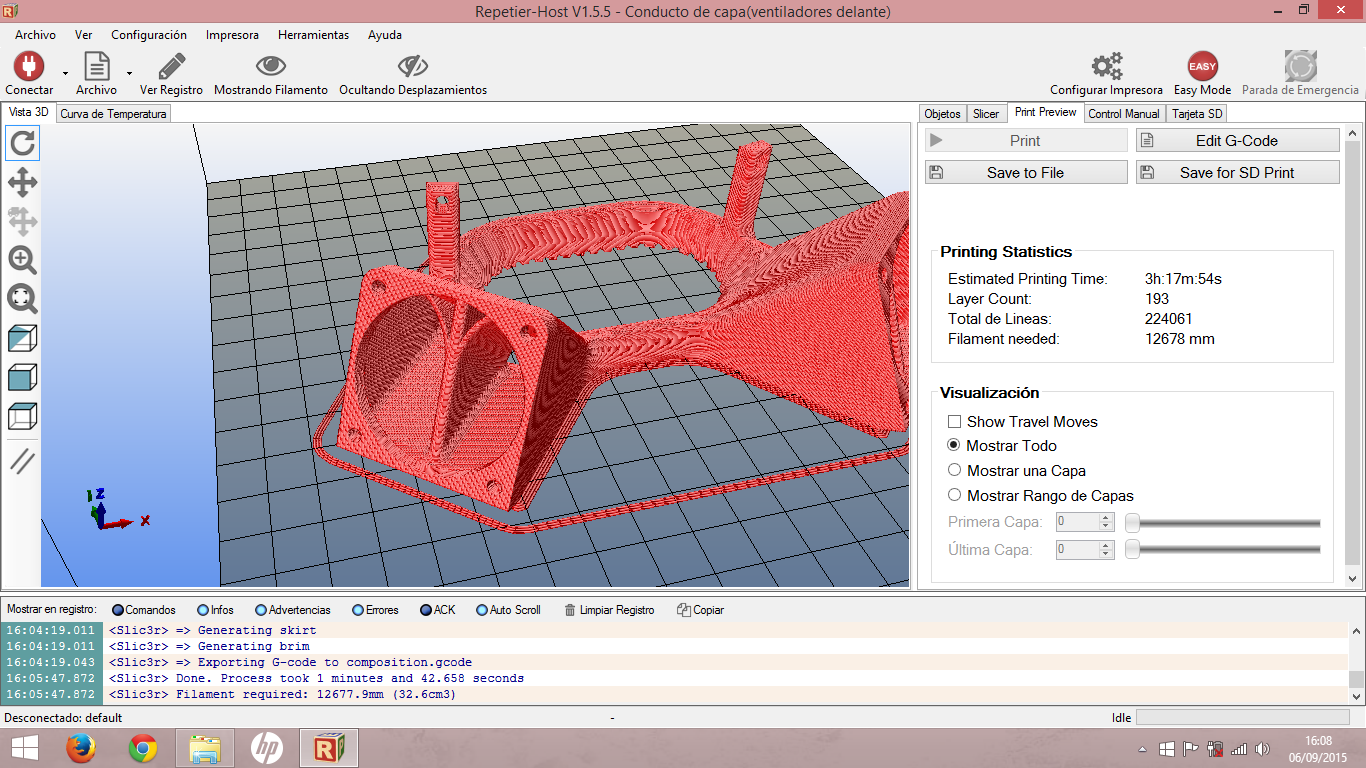Click the Última Capa stepper arrows
The image size is (1366, 768).
point(1106,550)
